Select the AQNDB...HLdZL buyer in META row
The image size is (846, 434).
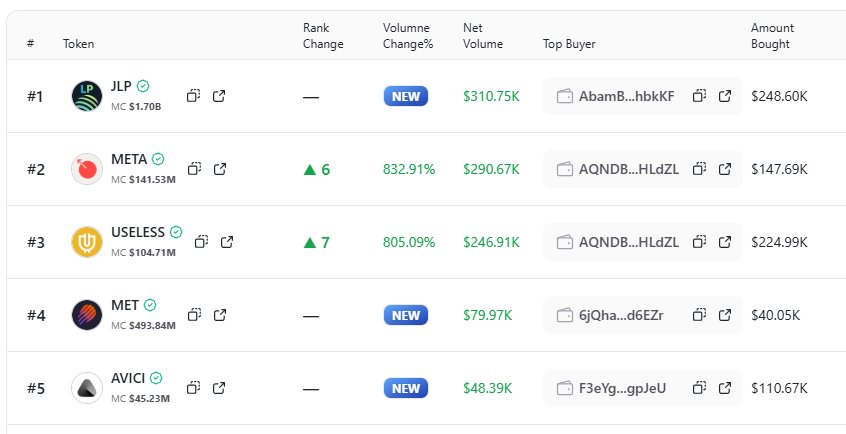pyautogui.click(x=628, y=169)
